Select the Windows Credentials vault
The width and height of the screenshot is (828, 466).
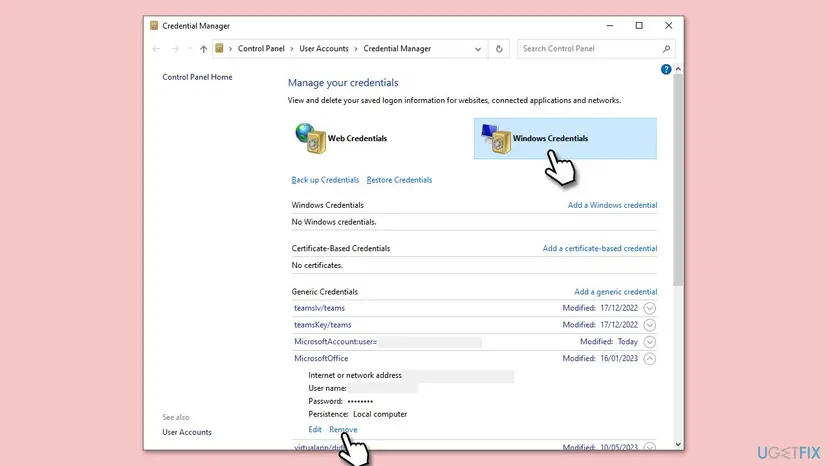pyautogui.click(x=565, y=138)
